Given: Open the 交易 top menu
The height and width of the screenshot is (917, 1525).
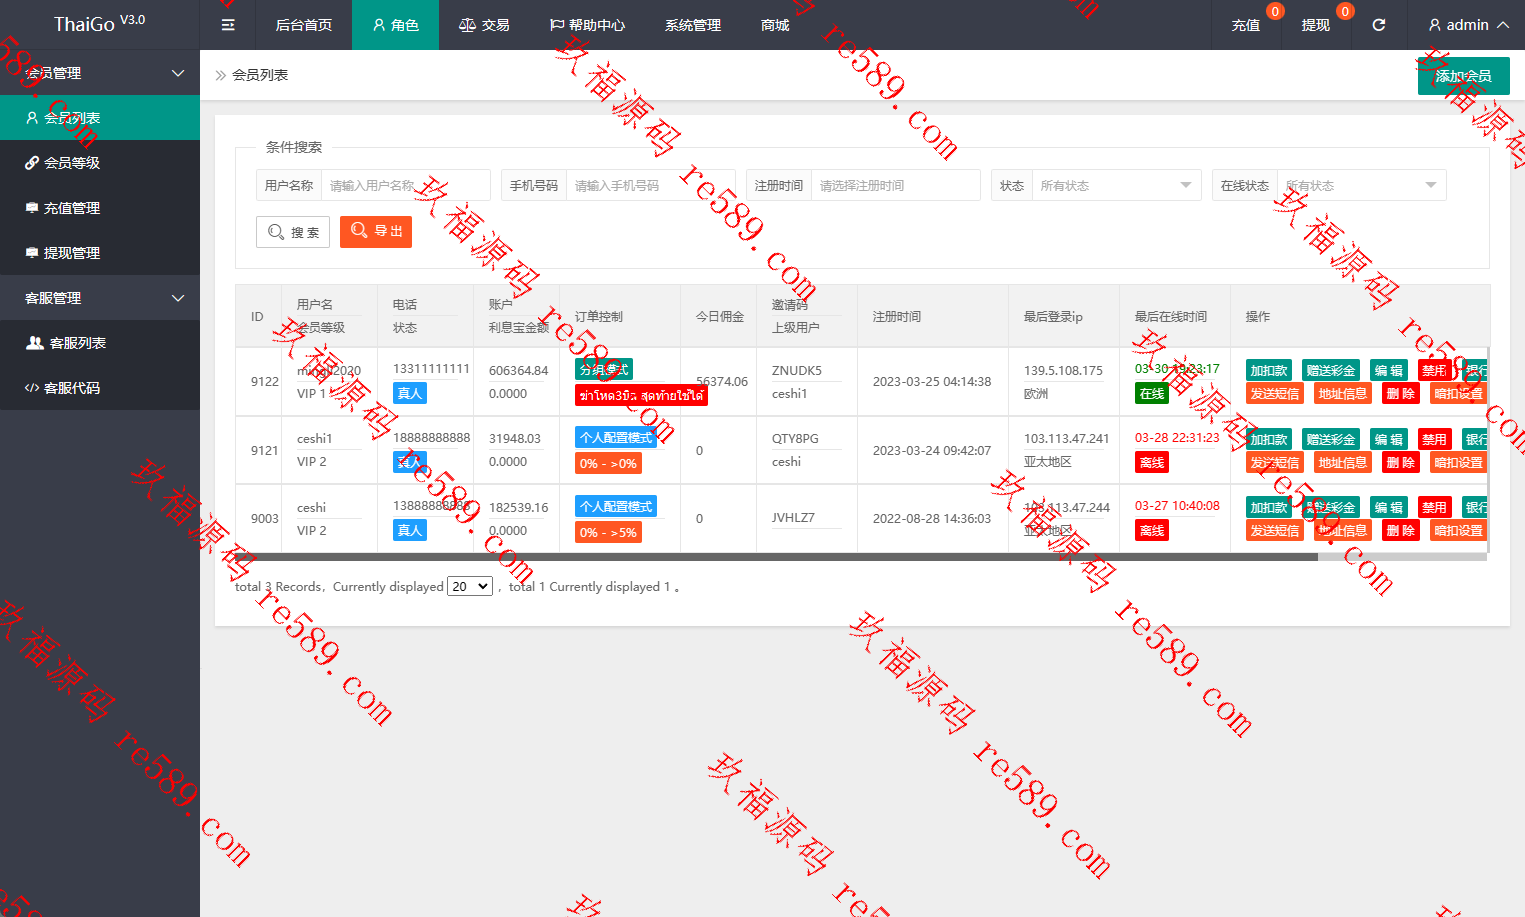Looking at the screenshot, I should point(484,25).
